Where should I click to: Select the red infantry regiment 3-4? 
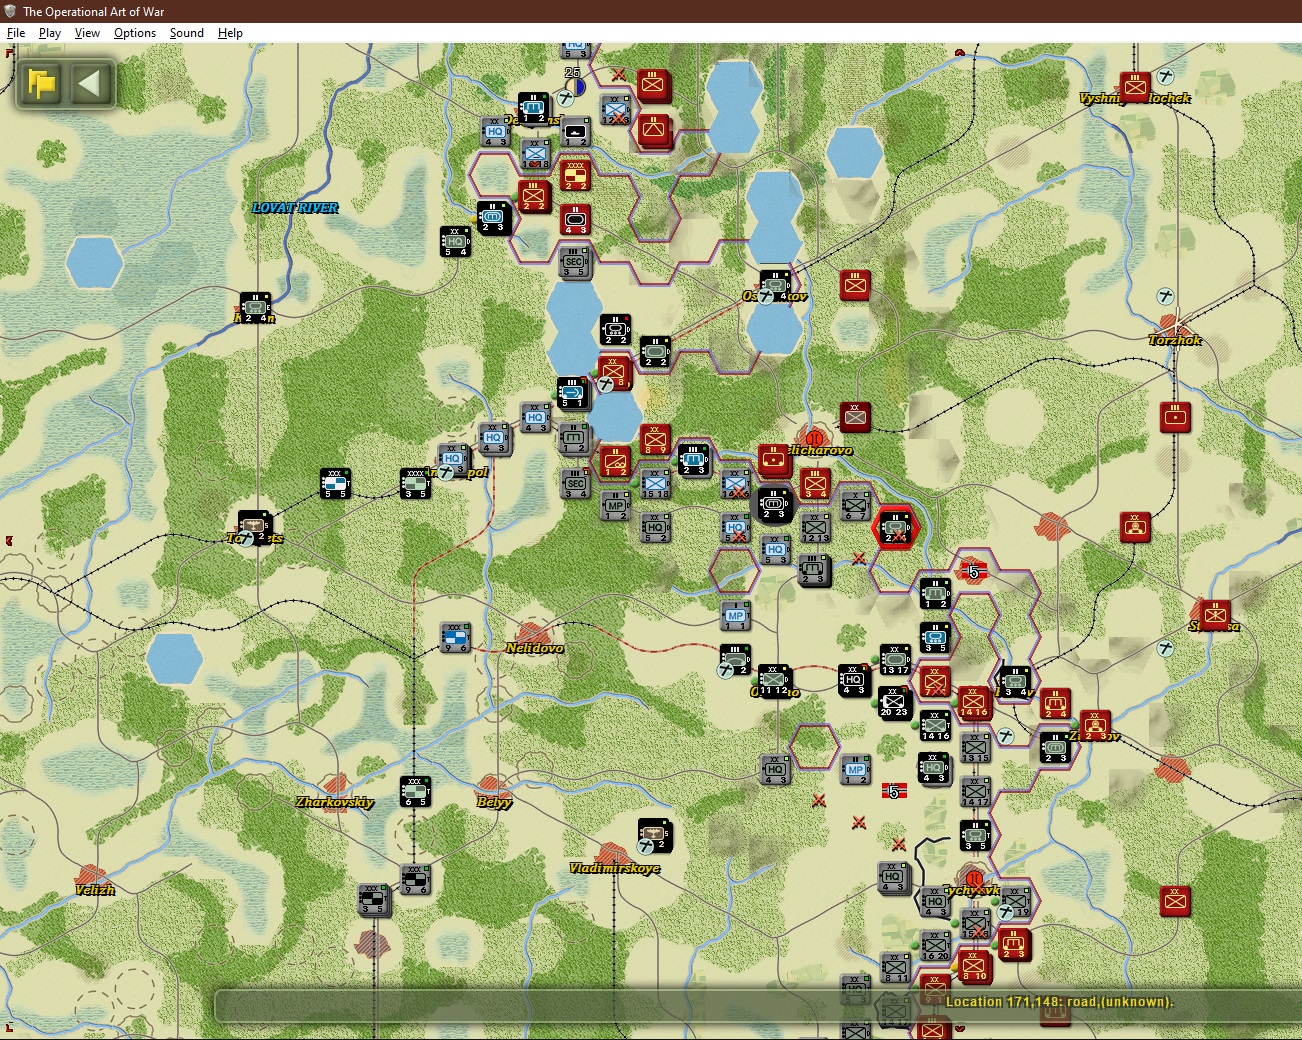coord(815,483)
